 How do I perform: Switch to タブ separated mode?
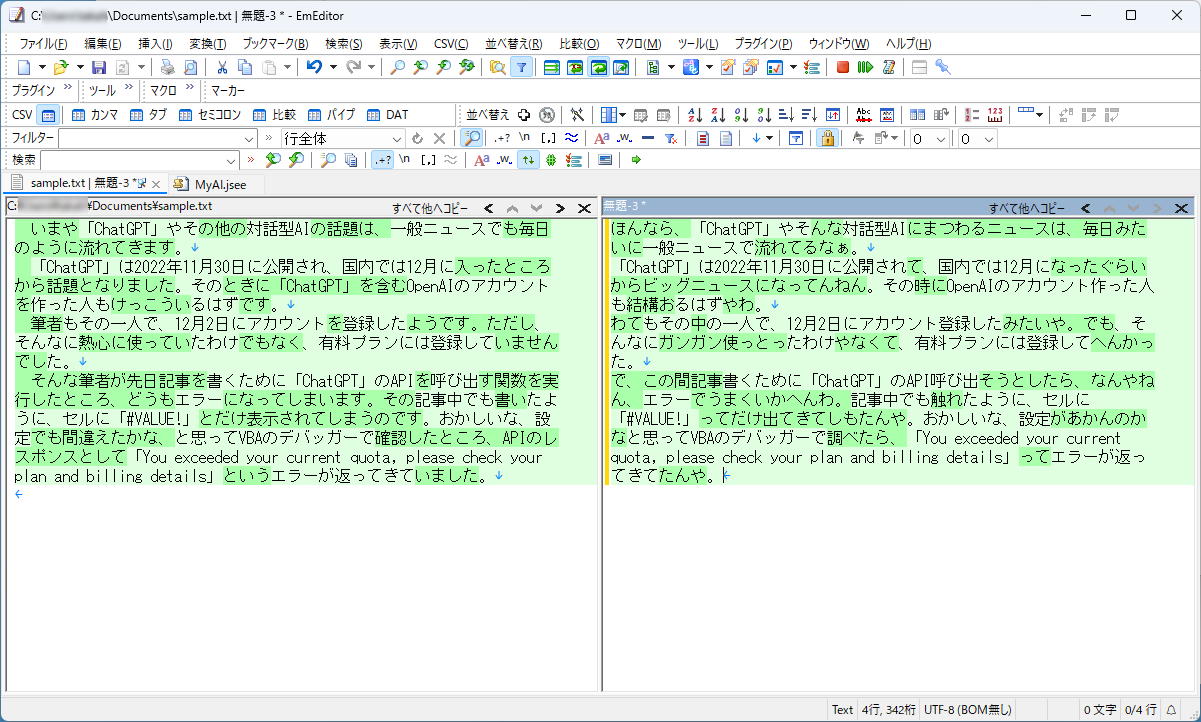(x=136, y=116)
